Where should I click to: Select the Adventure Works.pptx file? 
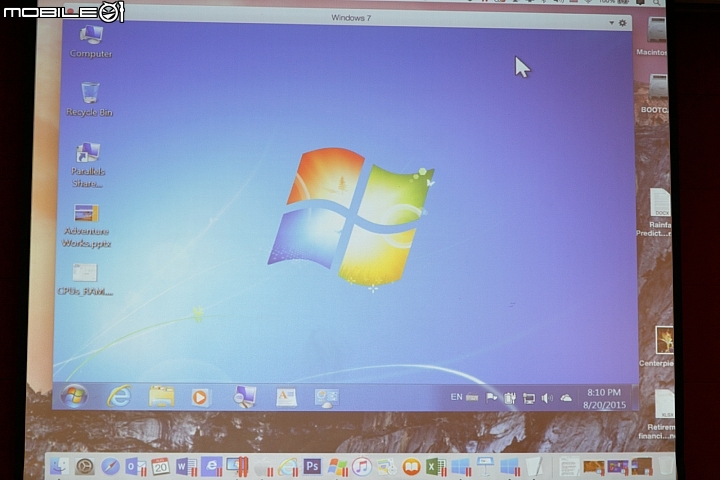pos(86,226)
